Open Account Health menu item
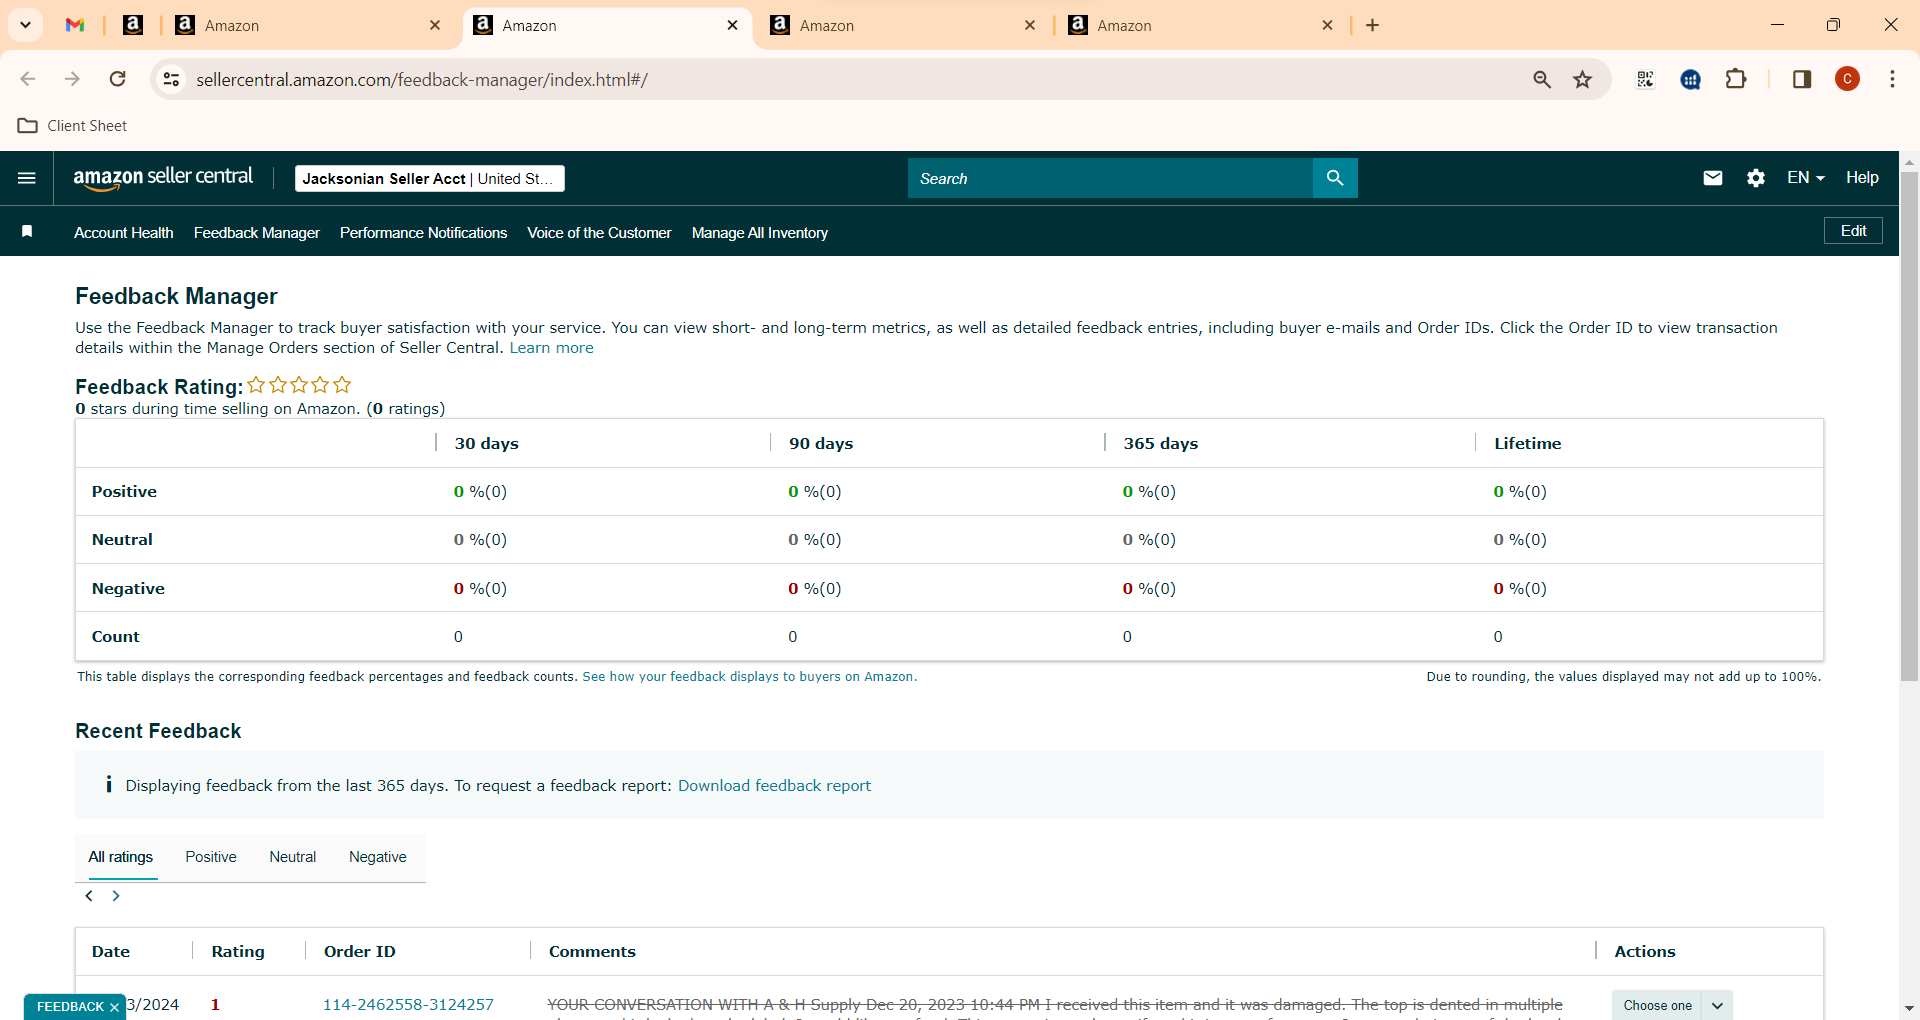This screenshot has height=1020, width=1920. pyautogui.click(x=124, y=232)
